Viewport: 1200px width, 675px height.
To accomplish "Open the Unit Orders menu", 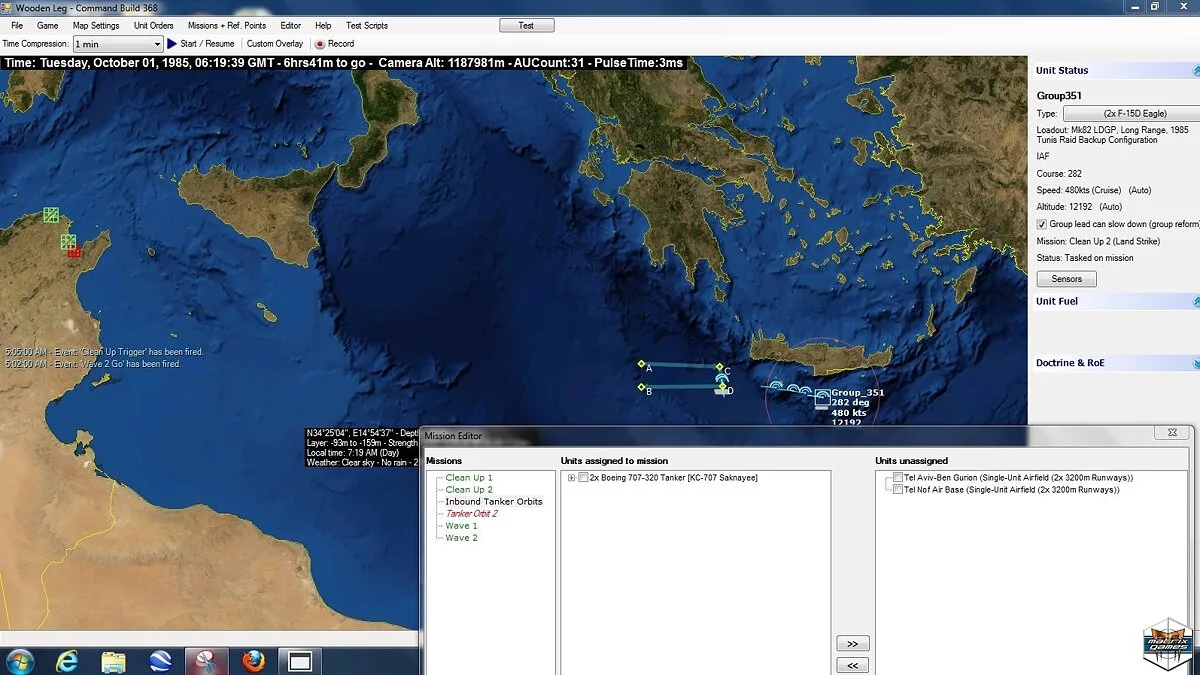I will [153, 25].
